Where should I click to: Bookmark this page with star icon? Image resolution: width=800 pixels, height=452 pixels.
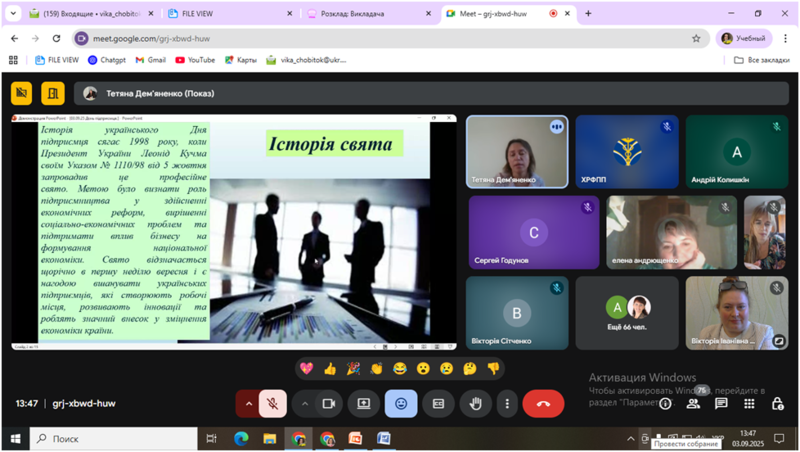pos(696,38)
